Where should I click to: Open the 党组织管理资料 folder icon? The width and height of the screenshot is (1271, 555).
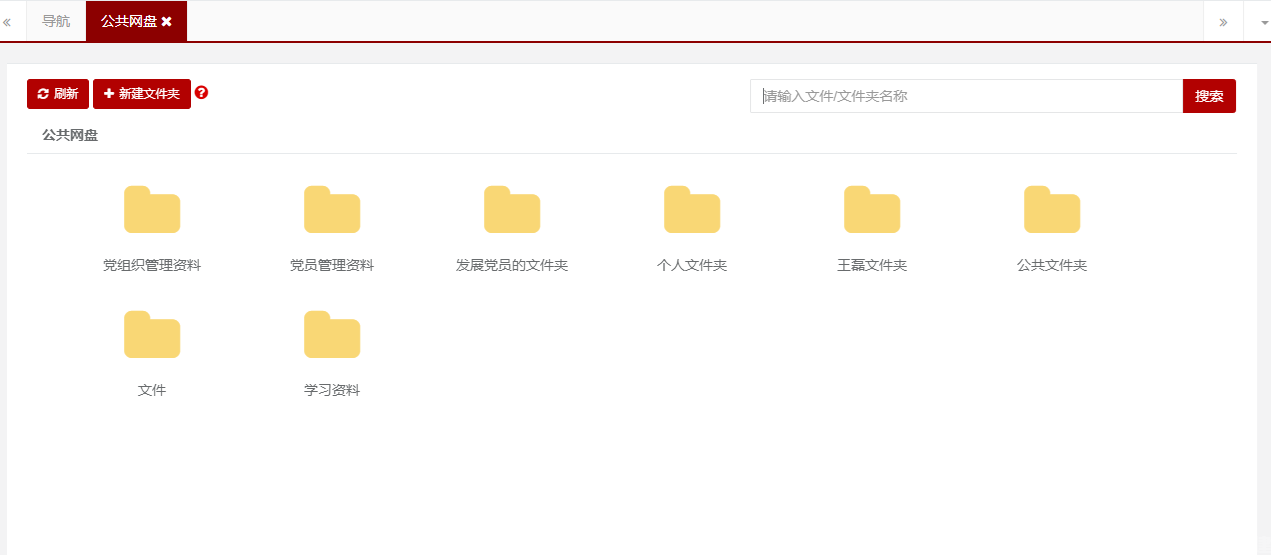tap(152, 210)
